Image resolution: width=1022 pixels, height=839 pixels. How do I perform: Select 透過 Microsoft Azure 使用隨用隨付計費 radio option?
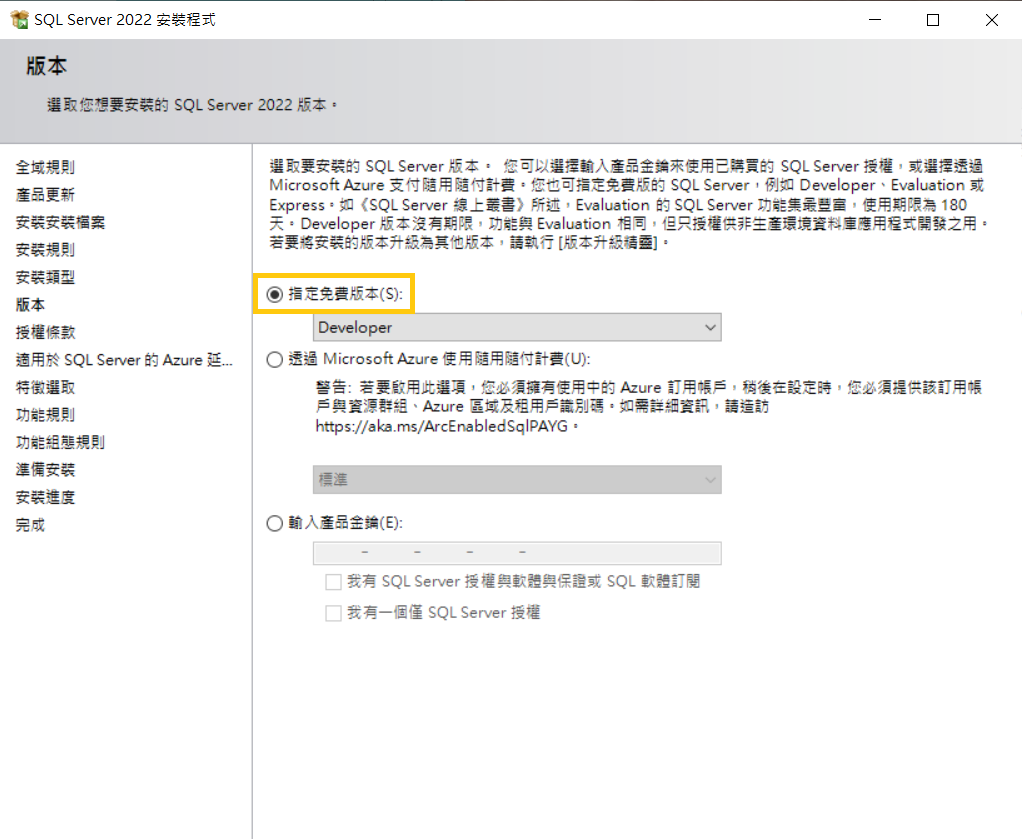(x=274, y=360)
